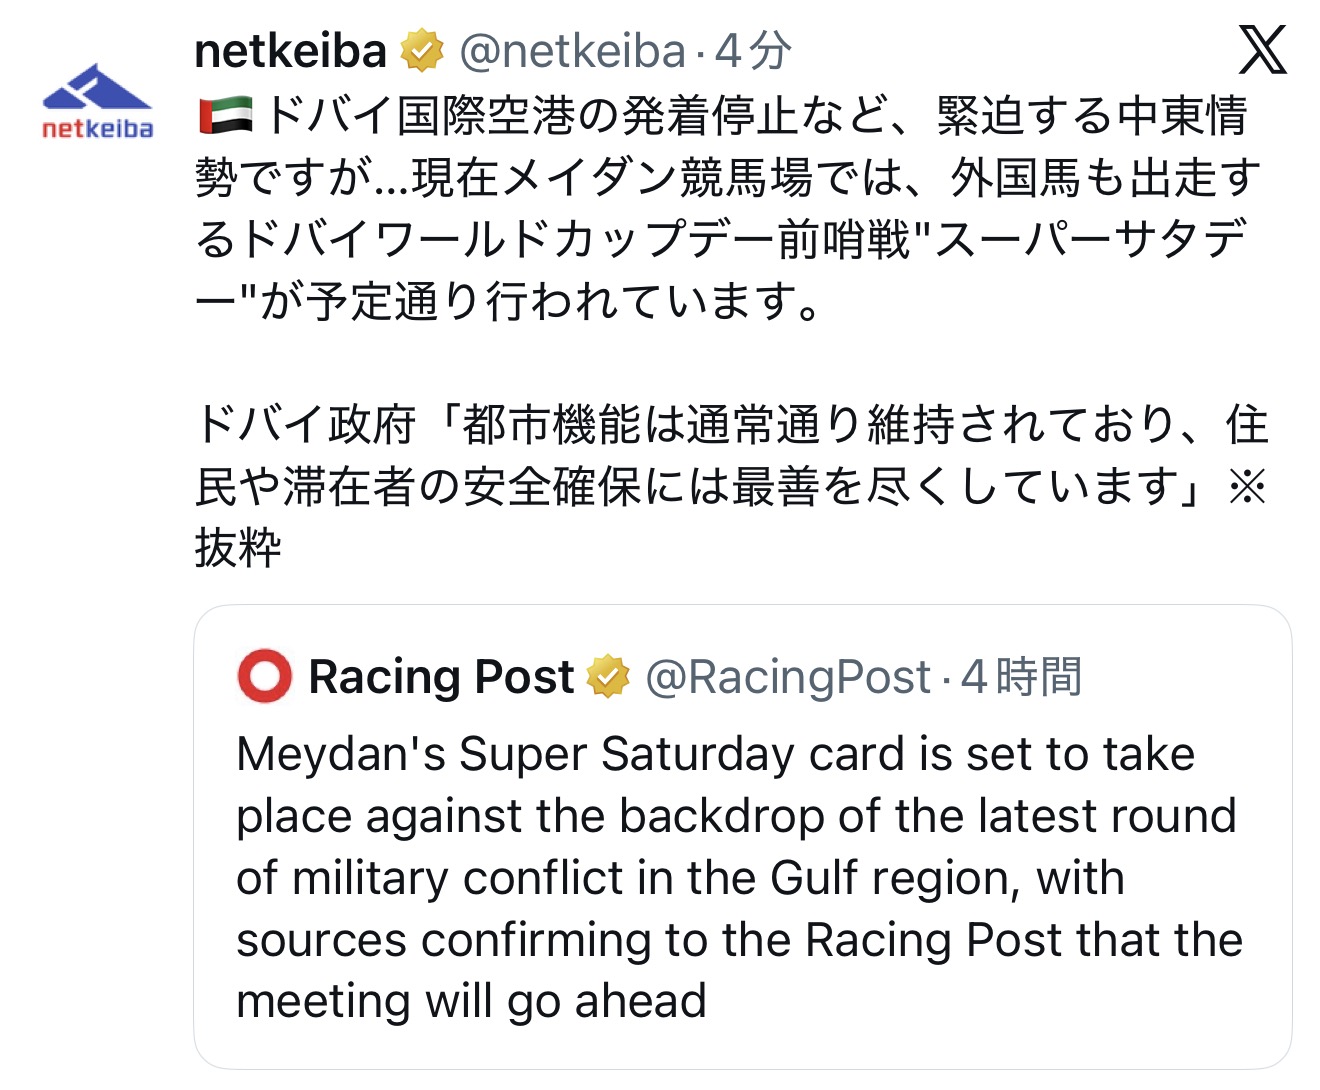Click Racing Post's gold verified badge

tap(608, 677)
